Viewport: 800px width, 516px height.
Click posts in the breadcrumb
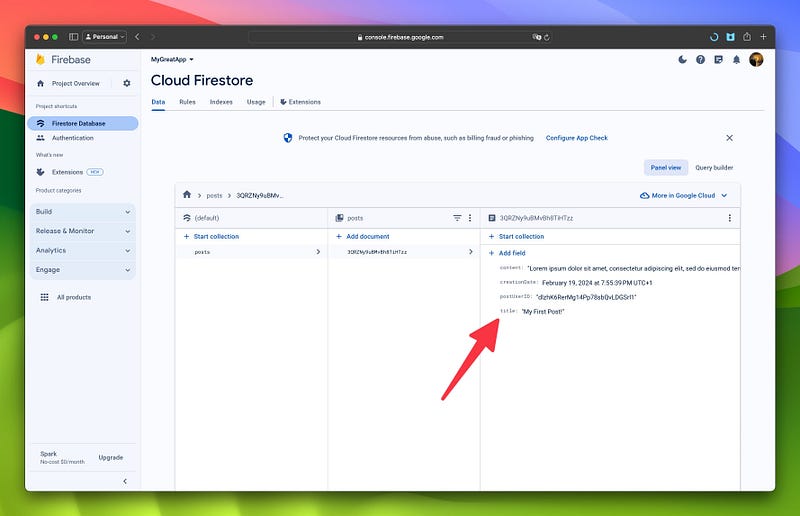tap(214, 195)
